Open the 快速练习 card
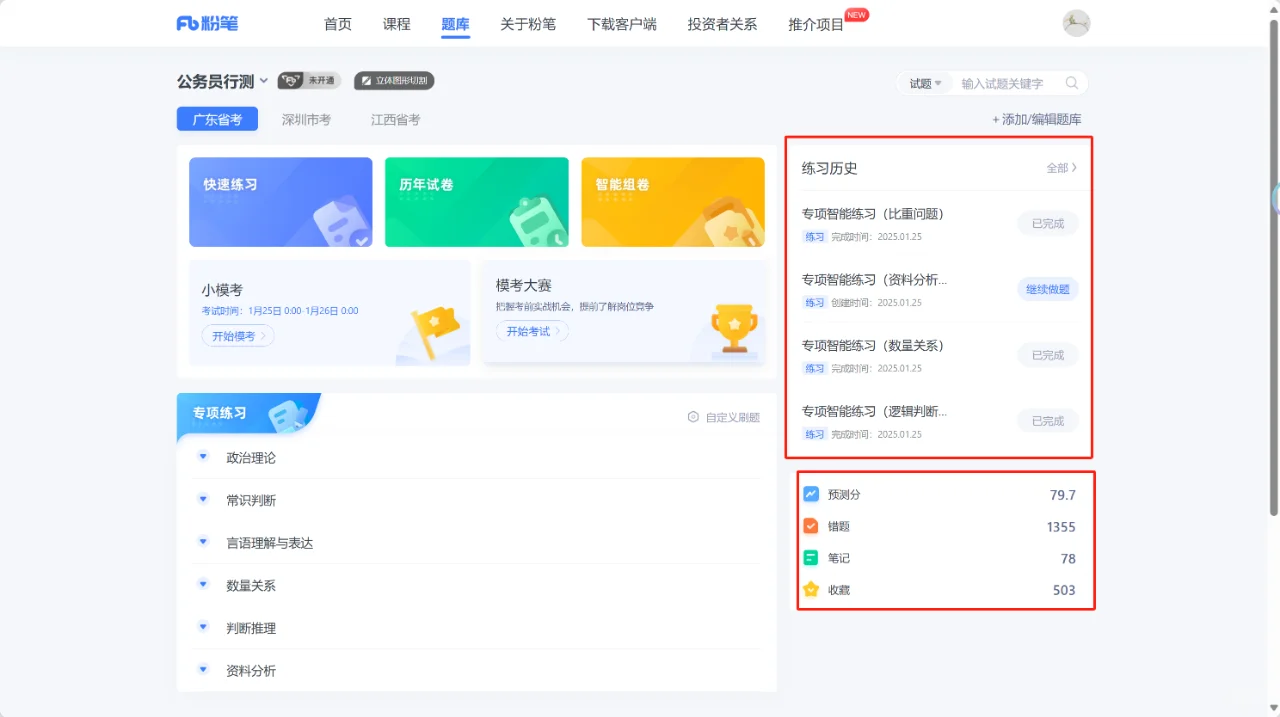This screenshot has width=1280, height=717. 280,202
